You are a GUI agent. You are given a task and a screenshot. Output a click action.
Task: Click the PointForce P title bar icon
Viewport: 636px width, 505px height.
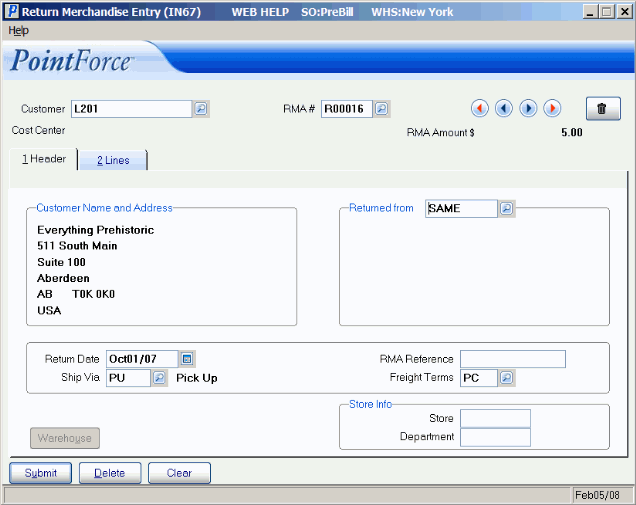coord(12,12)
